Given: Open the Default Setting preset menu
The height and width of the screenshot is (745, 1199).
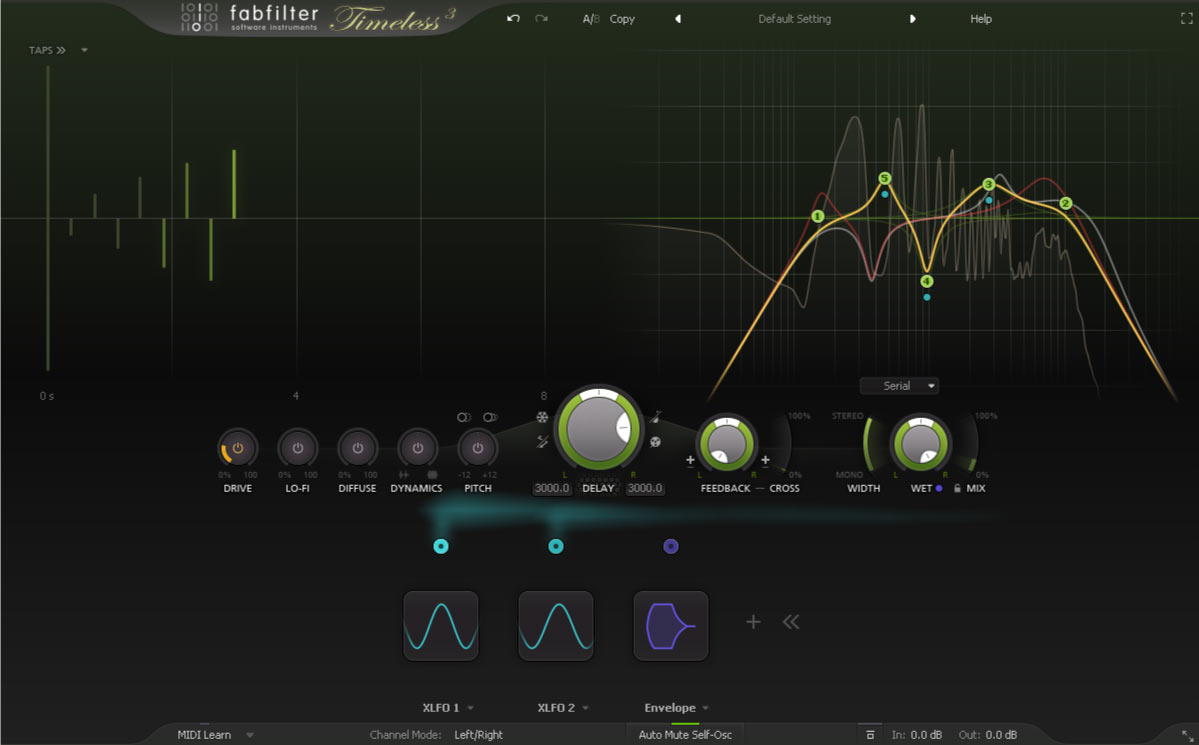Looking at the screenshot, I should (x=794, y=18).
